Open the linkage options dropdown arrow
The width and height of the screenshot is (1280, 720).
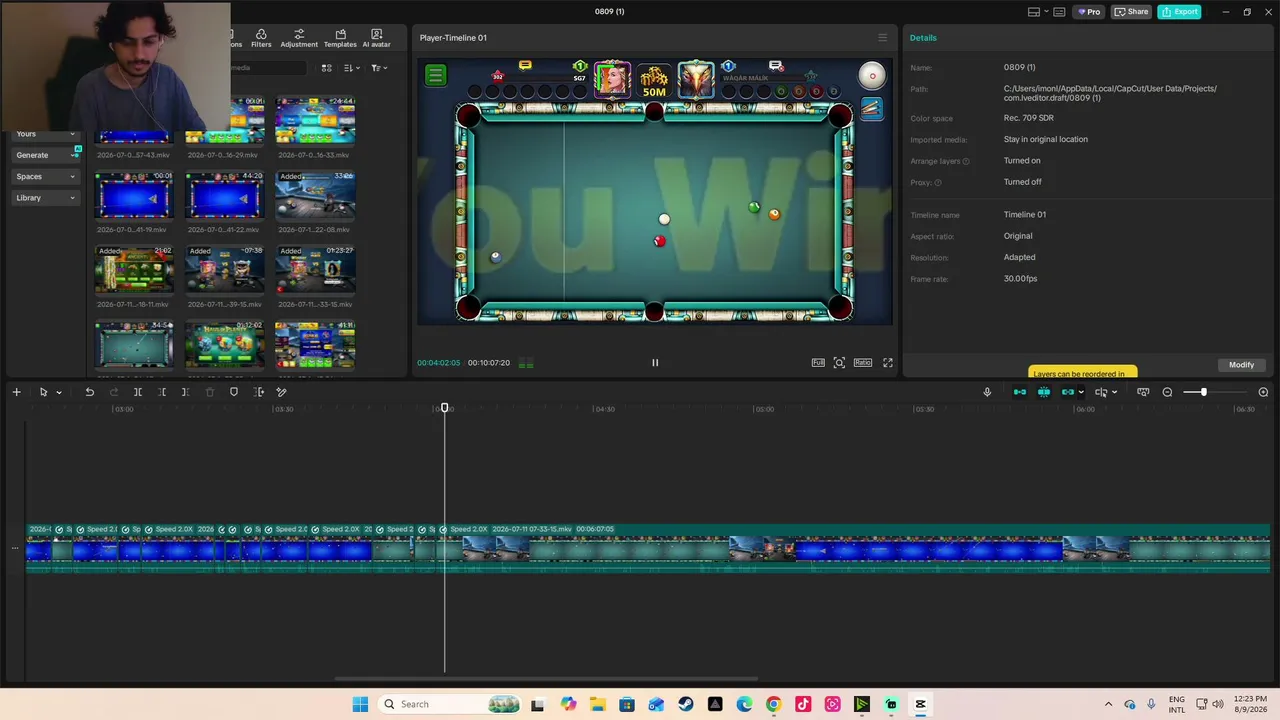pyautogui.click(x=1081, y=392)
